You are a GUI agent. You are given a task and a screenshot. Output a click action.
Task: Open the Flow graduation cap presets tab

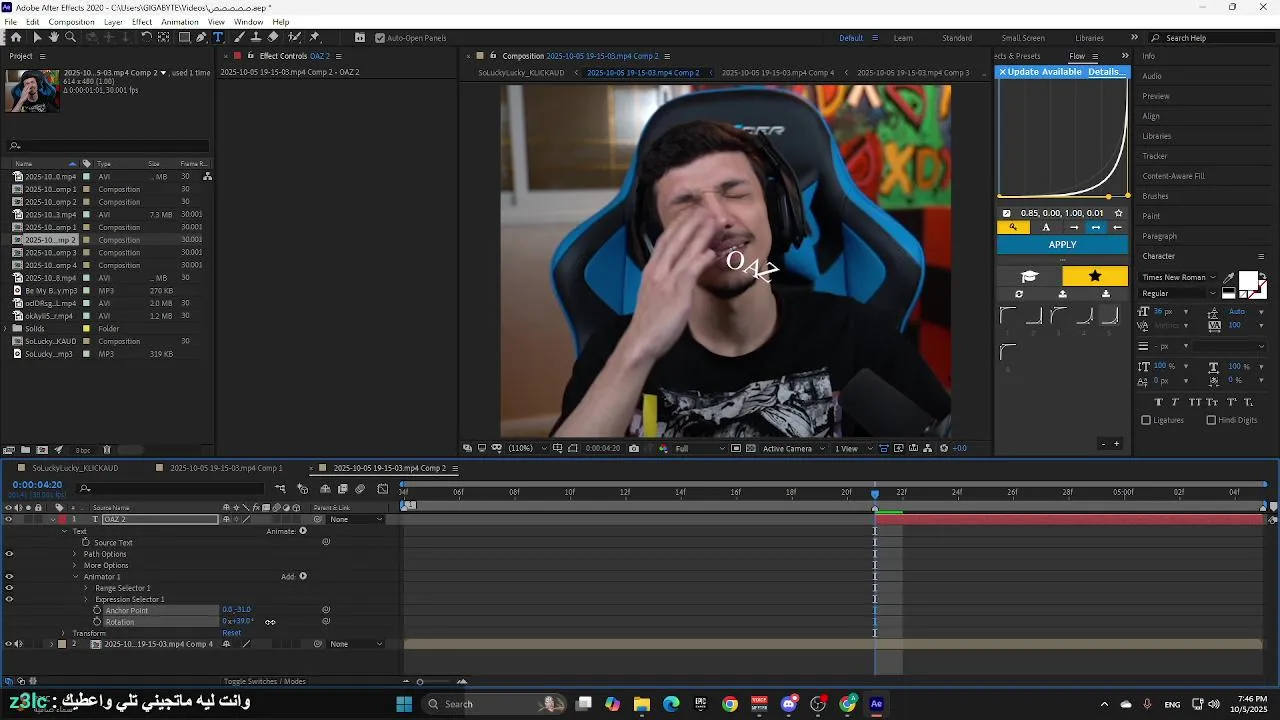tap(1029, 276)
